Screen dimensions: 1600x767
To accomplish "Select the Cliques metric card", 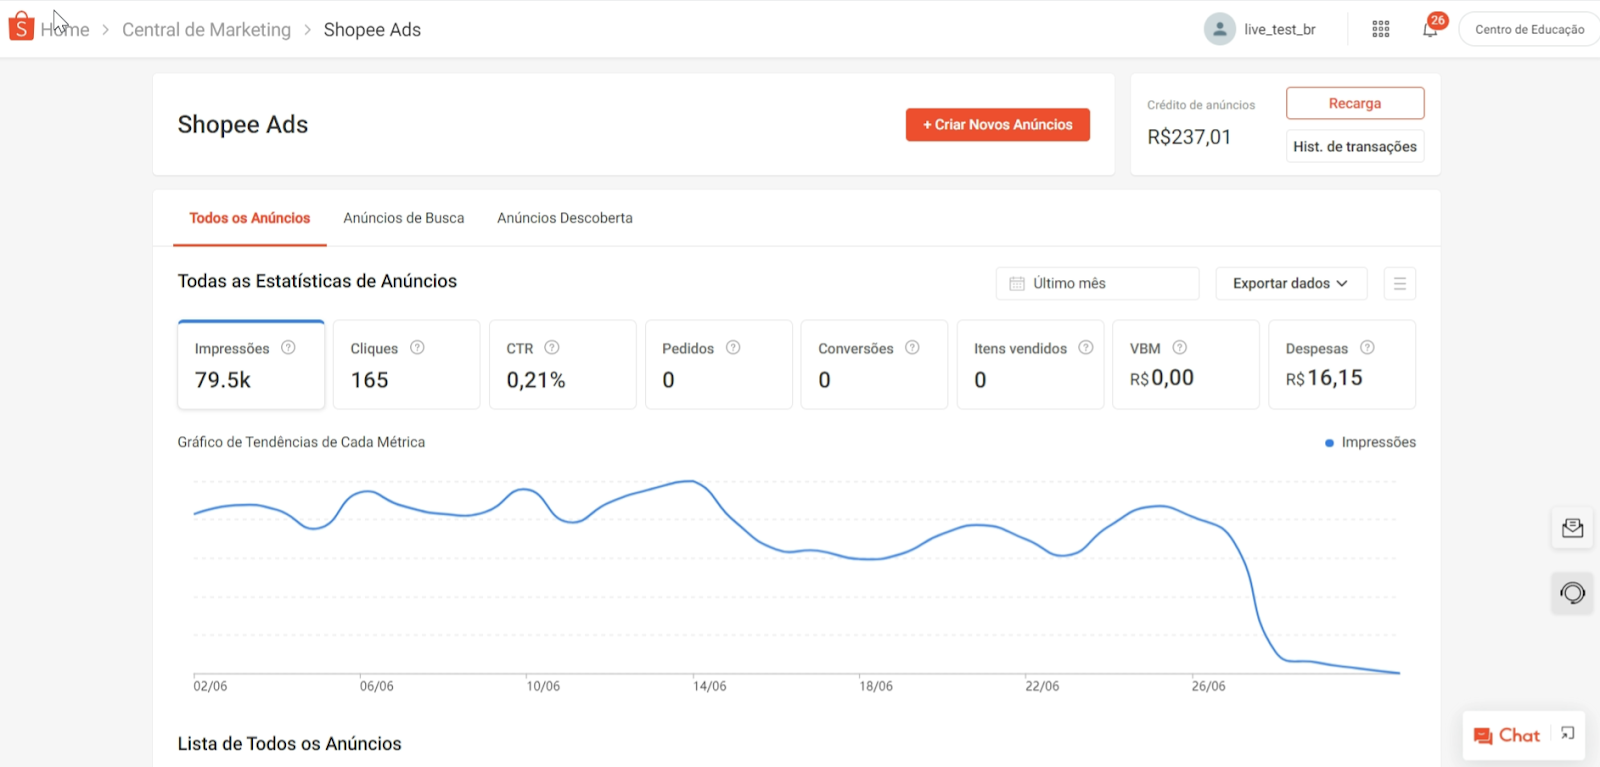I will tap(407, 365).
